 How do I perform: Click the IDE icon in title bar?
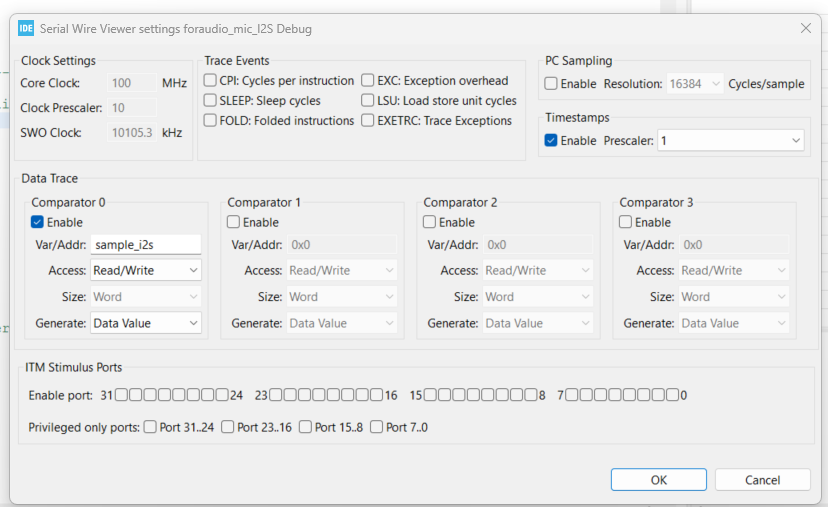point(26,29)
